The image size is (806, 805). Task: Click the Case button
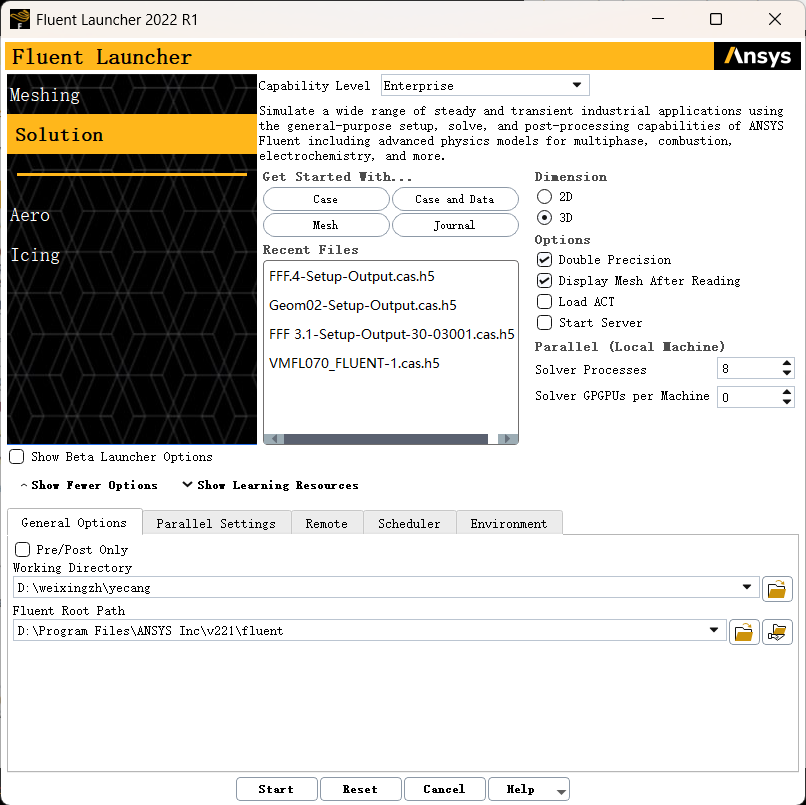pyautogui.click(x=326, y=199)
